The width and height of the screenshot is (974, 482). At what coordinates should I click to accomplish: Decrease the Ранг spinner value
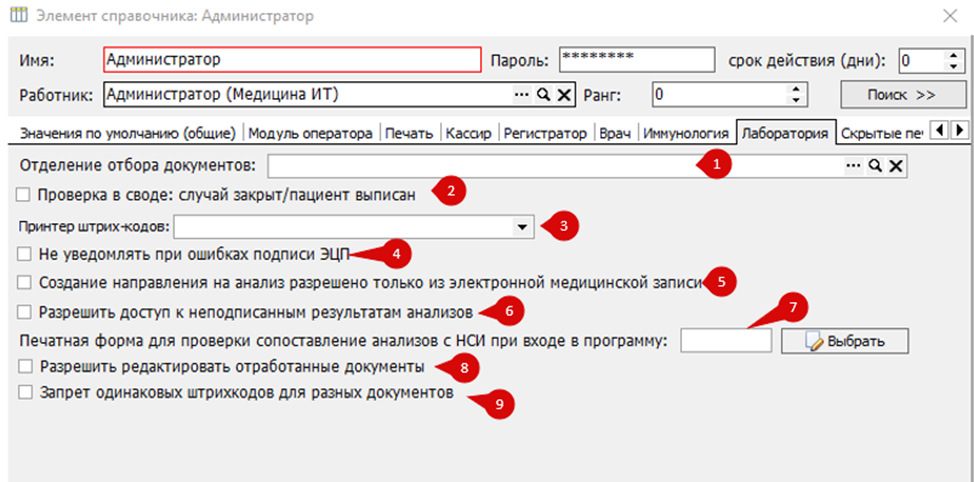795,101
